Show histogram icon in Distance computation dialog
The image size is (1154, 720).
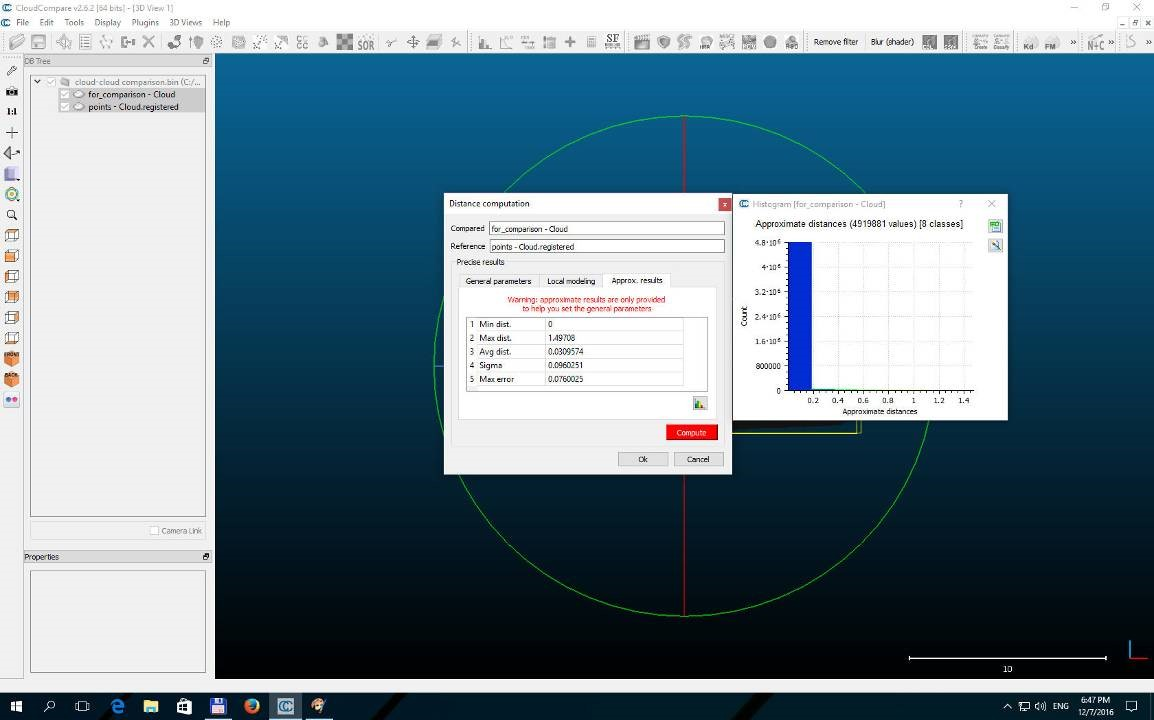[x=699, y=403]
